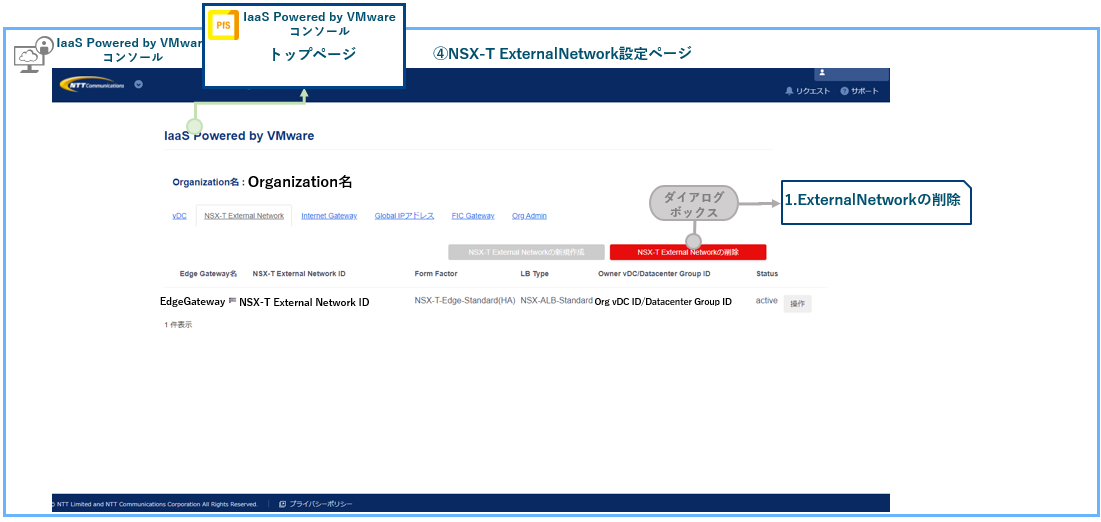Select the EdgeGateway name cell
This screenshot has height=522, width=1101.
192,301
